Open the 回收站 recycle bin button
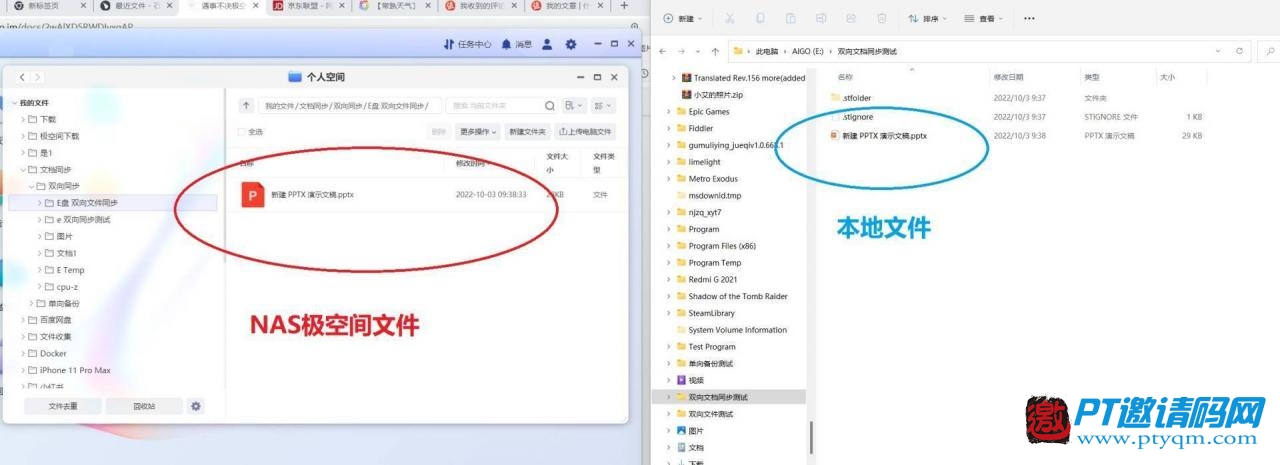This screenshot has height=465, width=1280. click(x=144, y=406)
